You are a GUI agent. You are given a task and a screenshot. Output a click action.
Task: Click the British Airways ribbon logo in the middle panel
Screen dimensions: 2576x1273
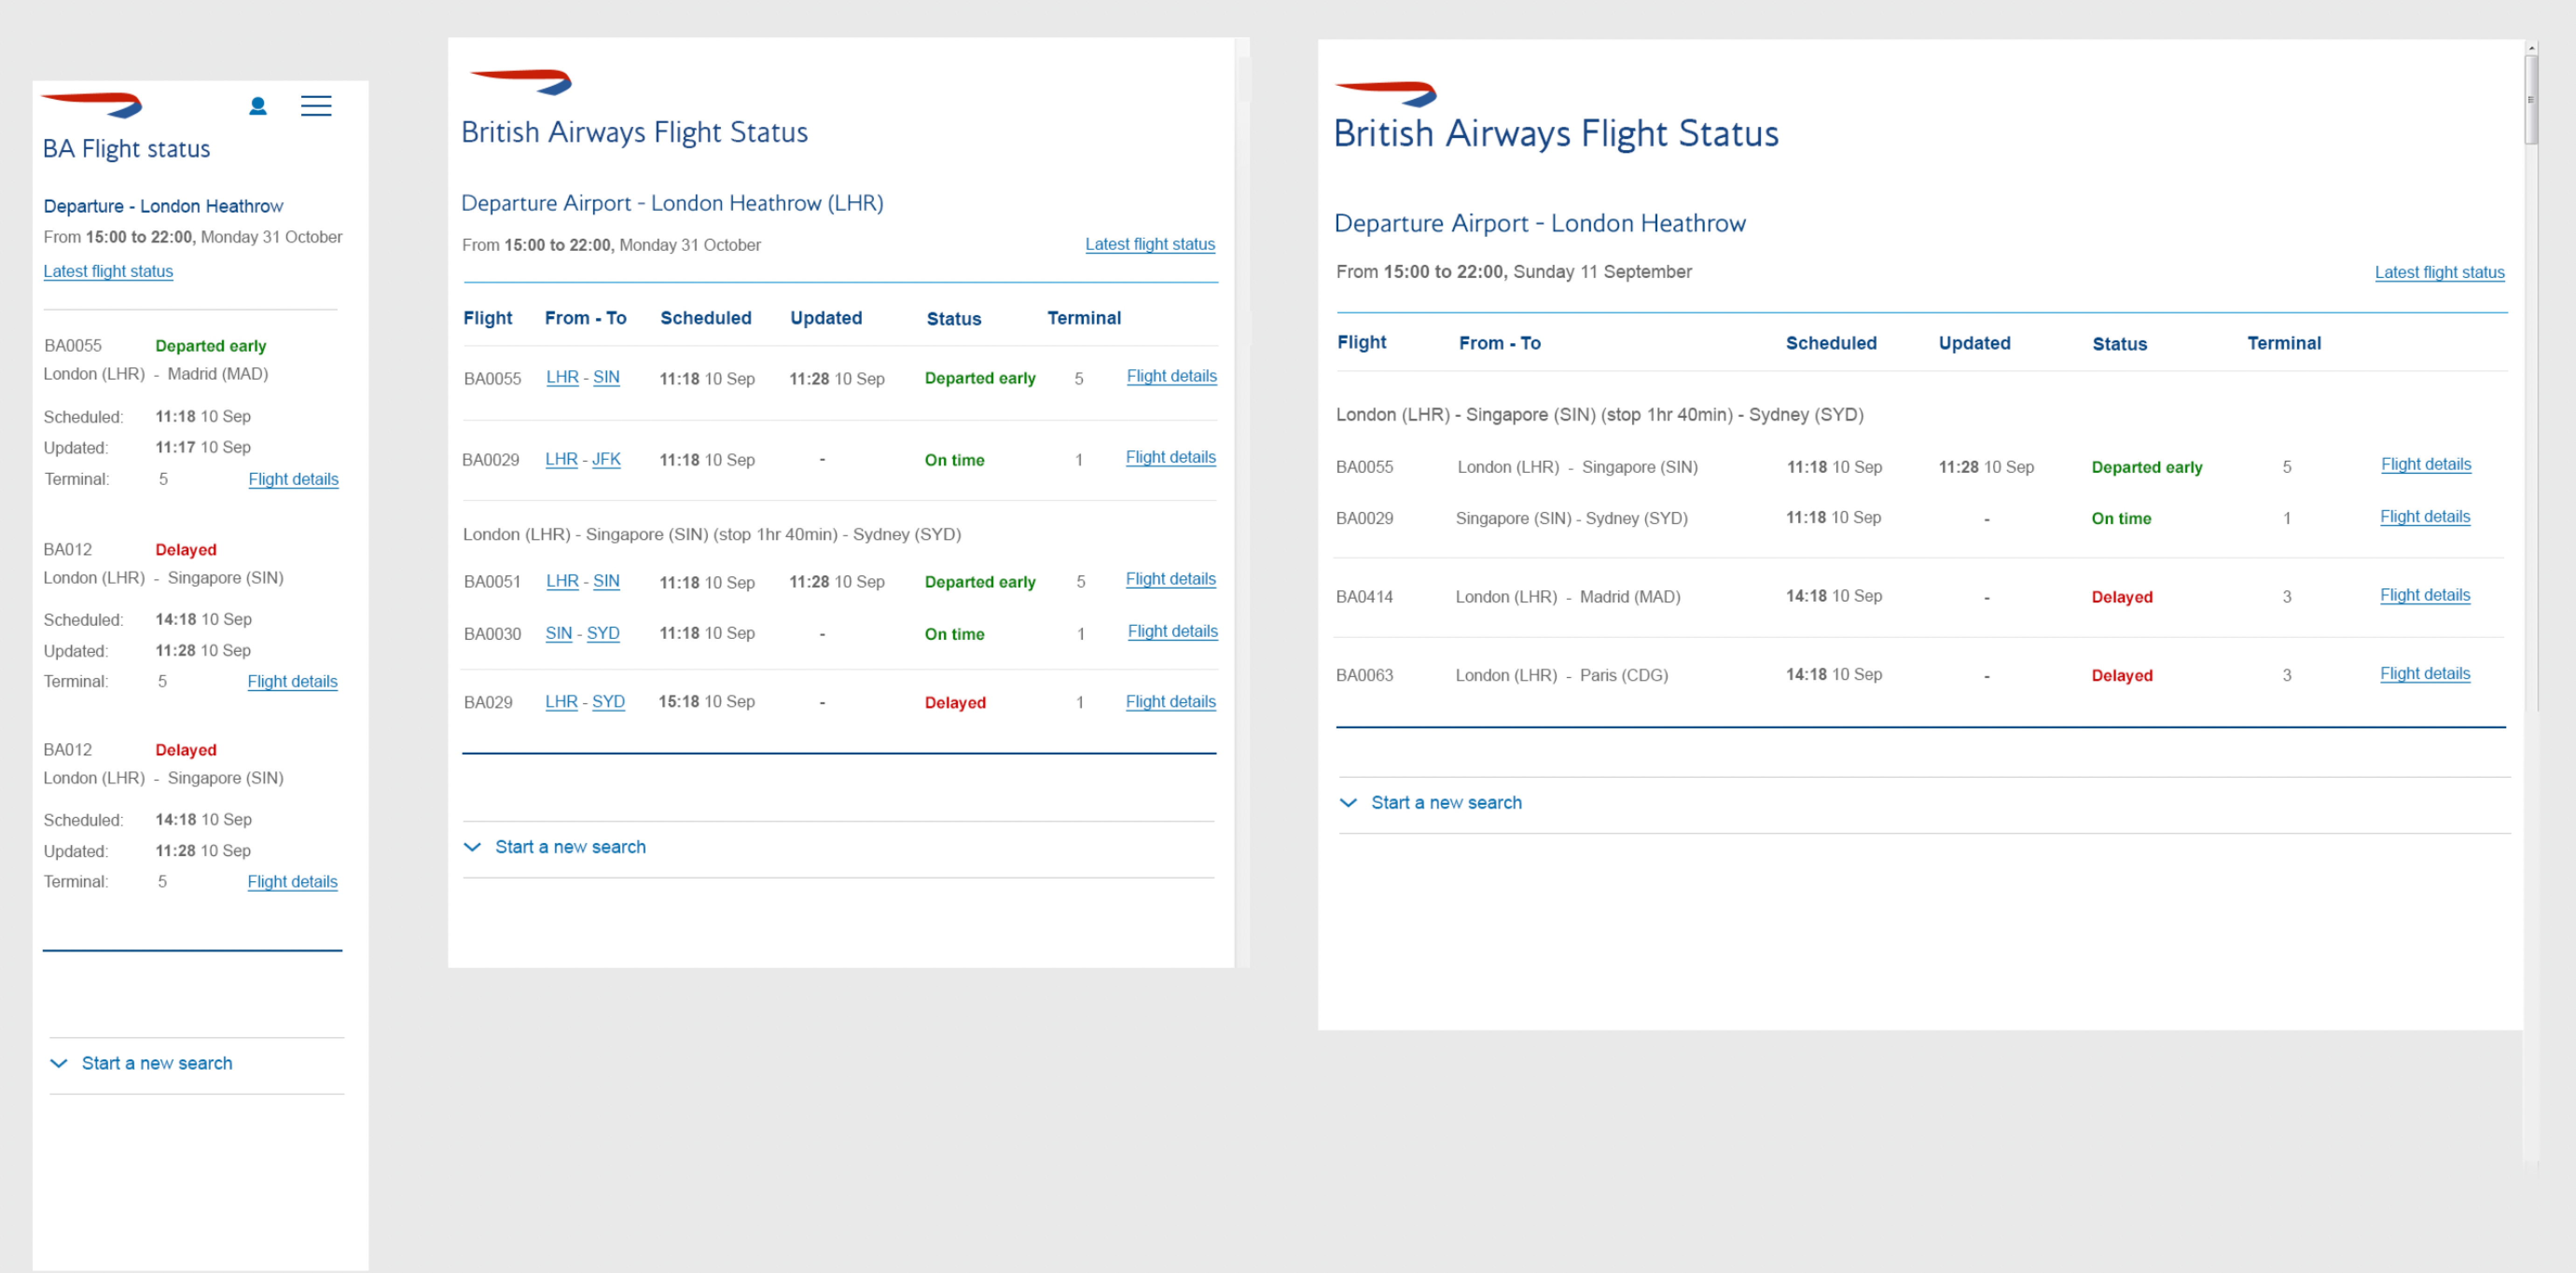pyautogui.click(x=521, y=81)
